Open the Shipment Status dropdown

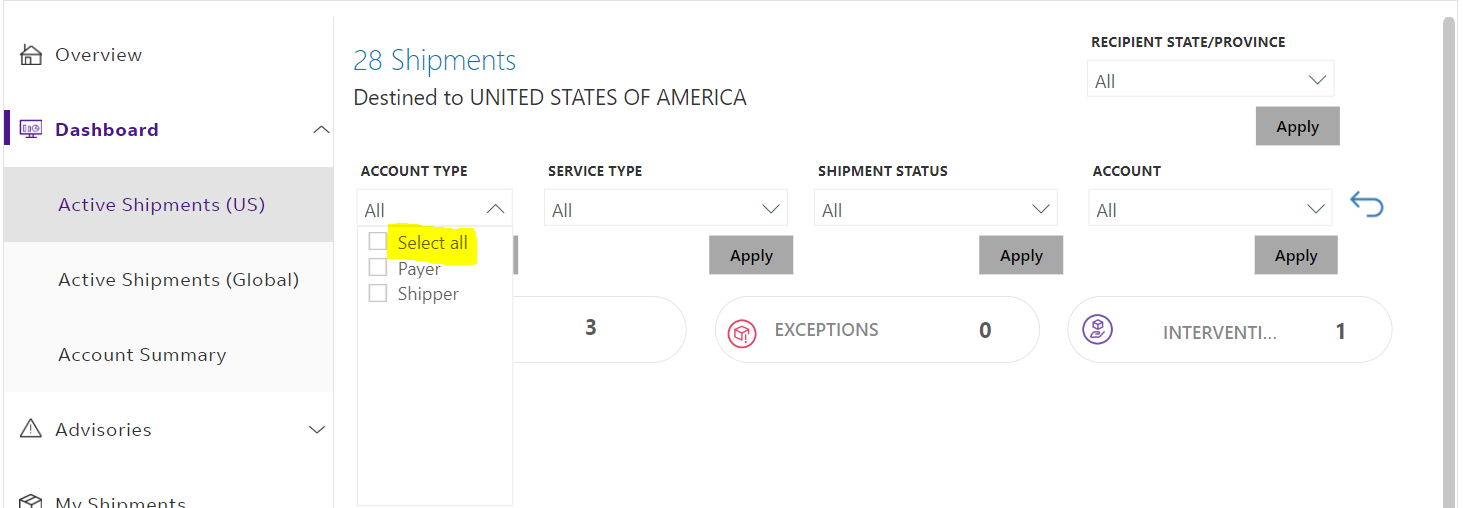pos(935,209)
